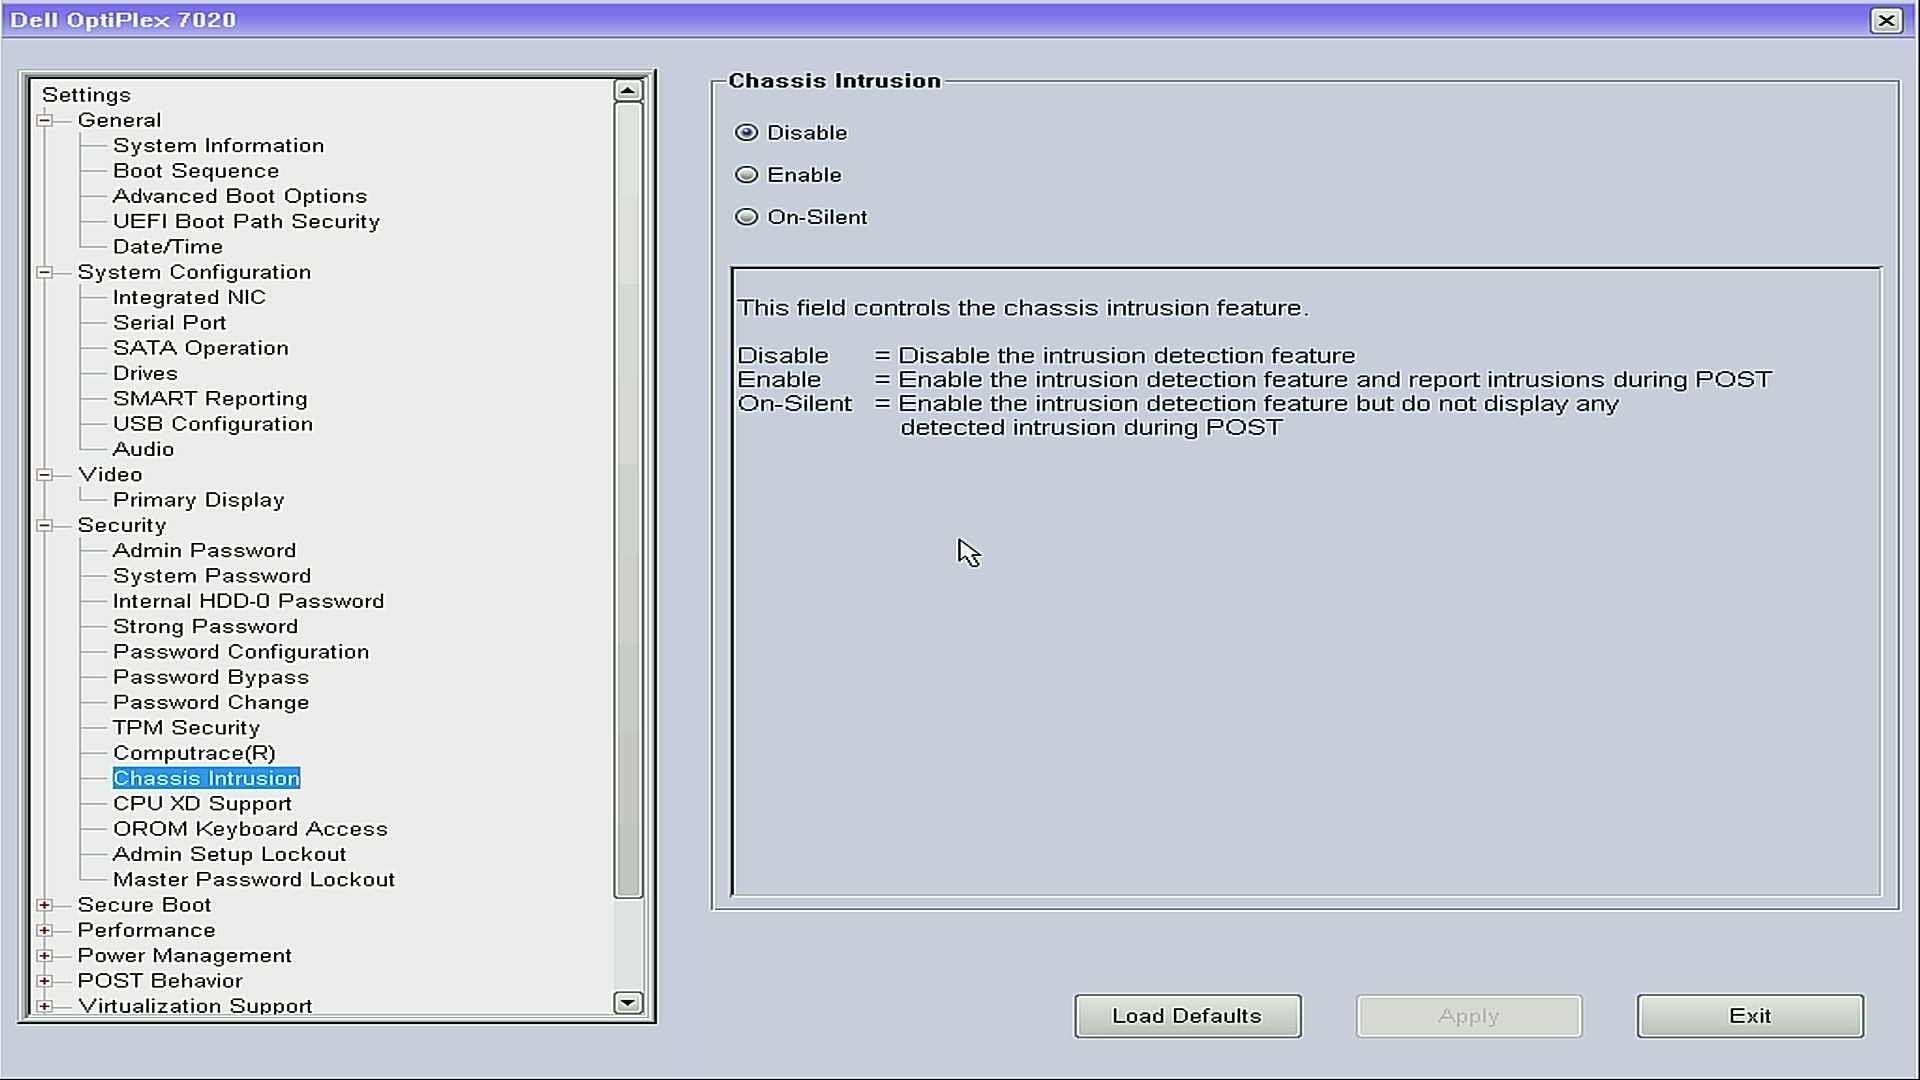Click the Apply button

click(1469, 1015)
